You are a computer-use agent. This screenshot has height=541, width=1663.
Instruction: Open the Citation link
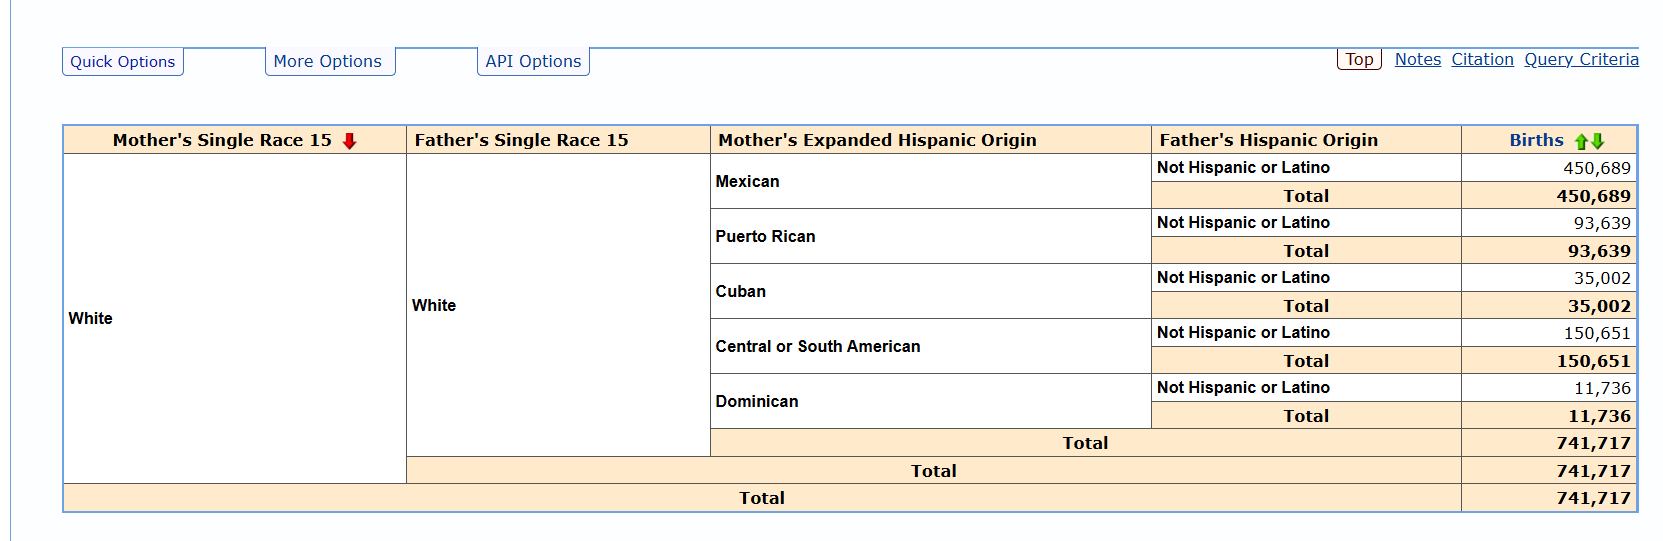point(1482,60)
